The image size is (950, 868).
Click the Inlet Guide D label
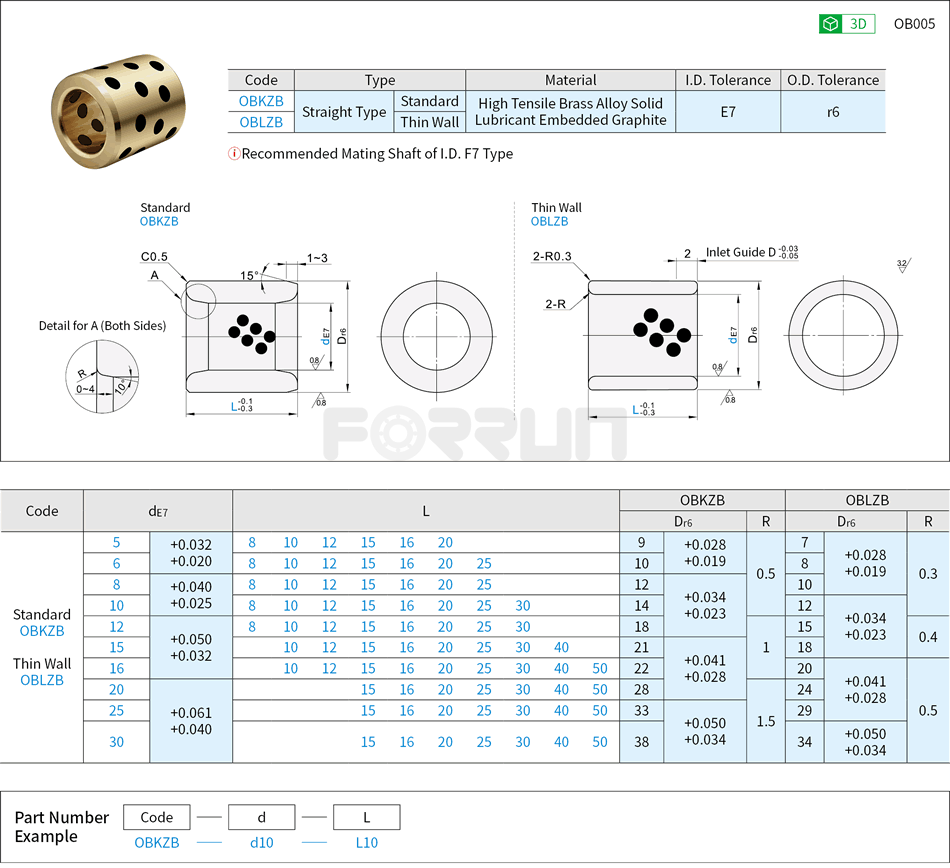[752, 252]
